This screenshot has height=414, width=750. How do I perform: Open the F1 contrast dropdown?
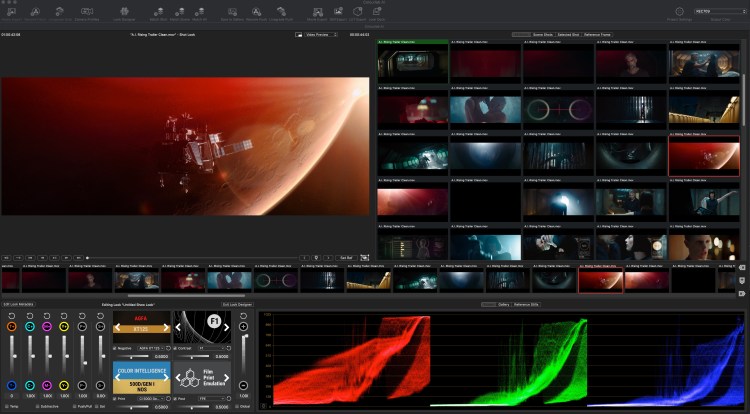click(x=211, y=349)
